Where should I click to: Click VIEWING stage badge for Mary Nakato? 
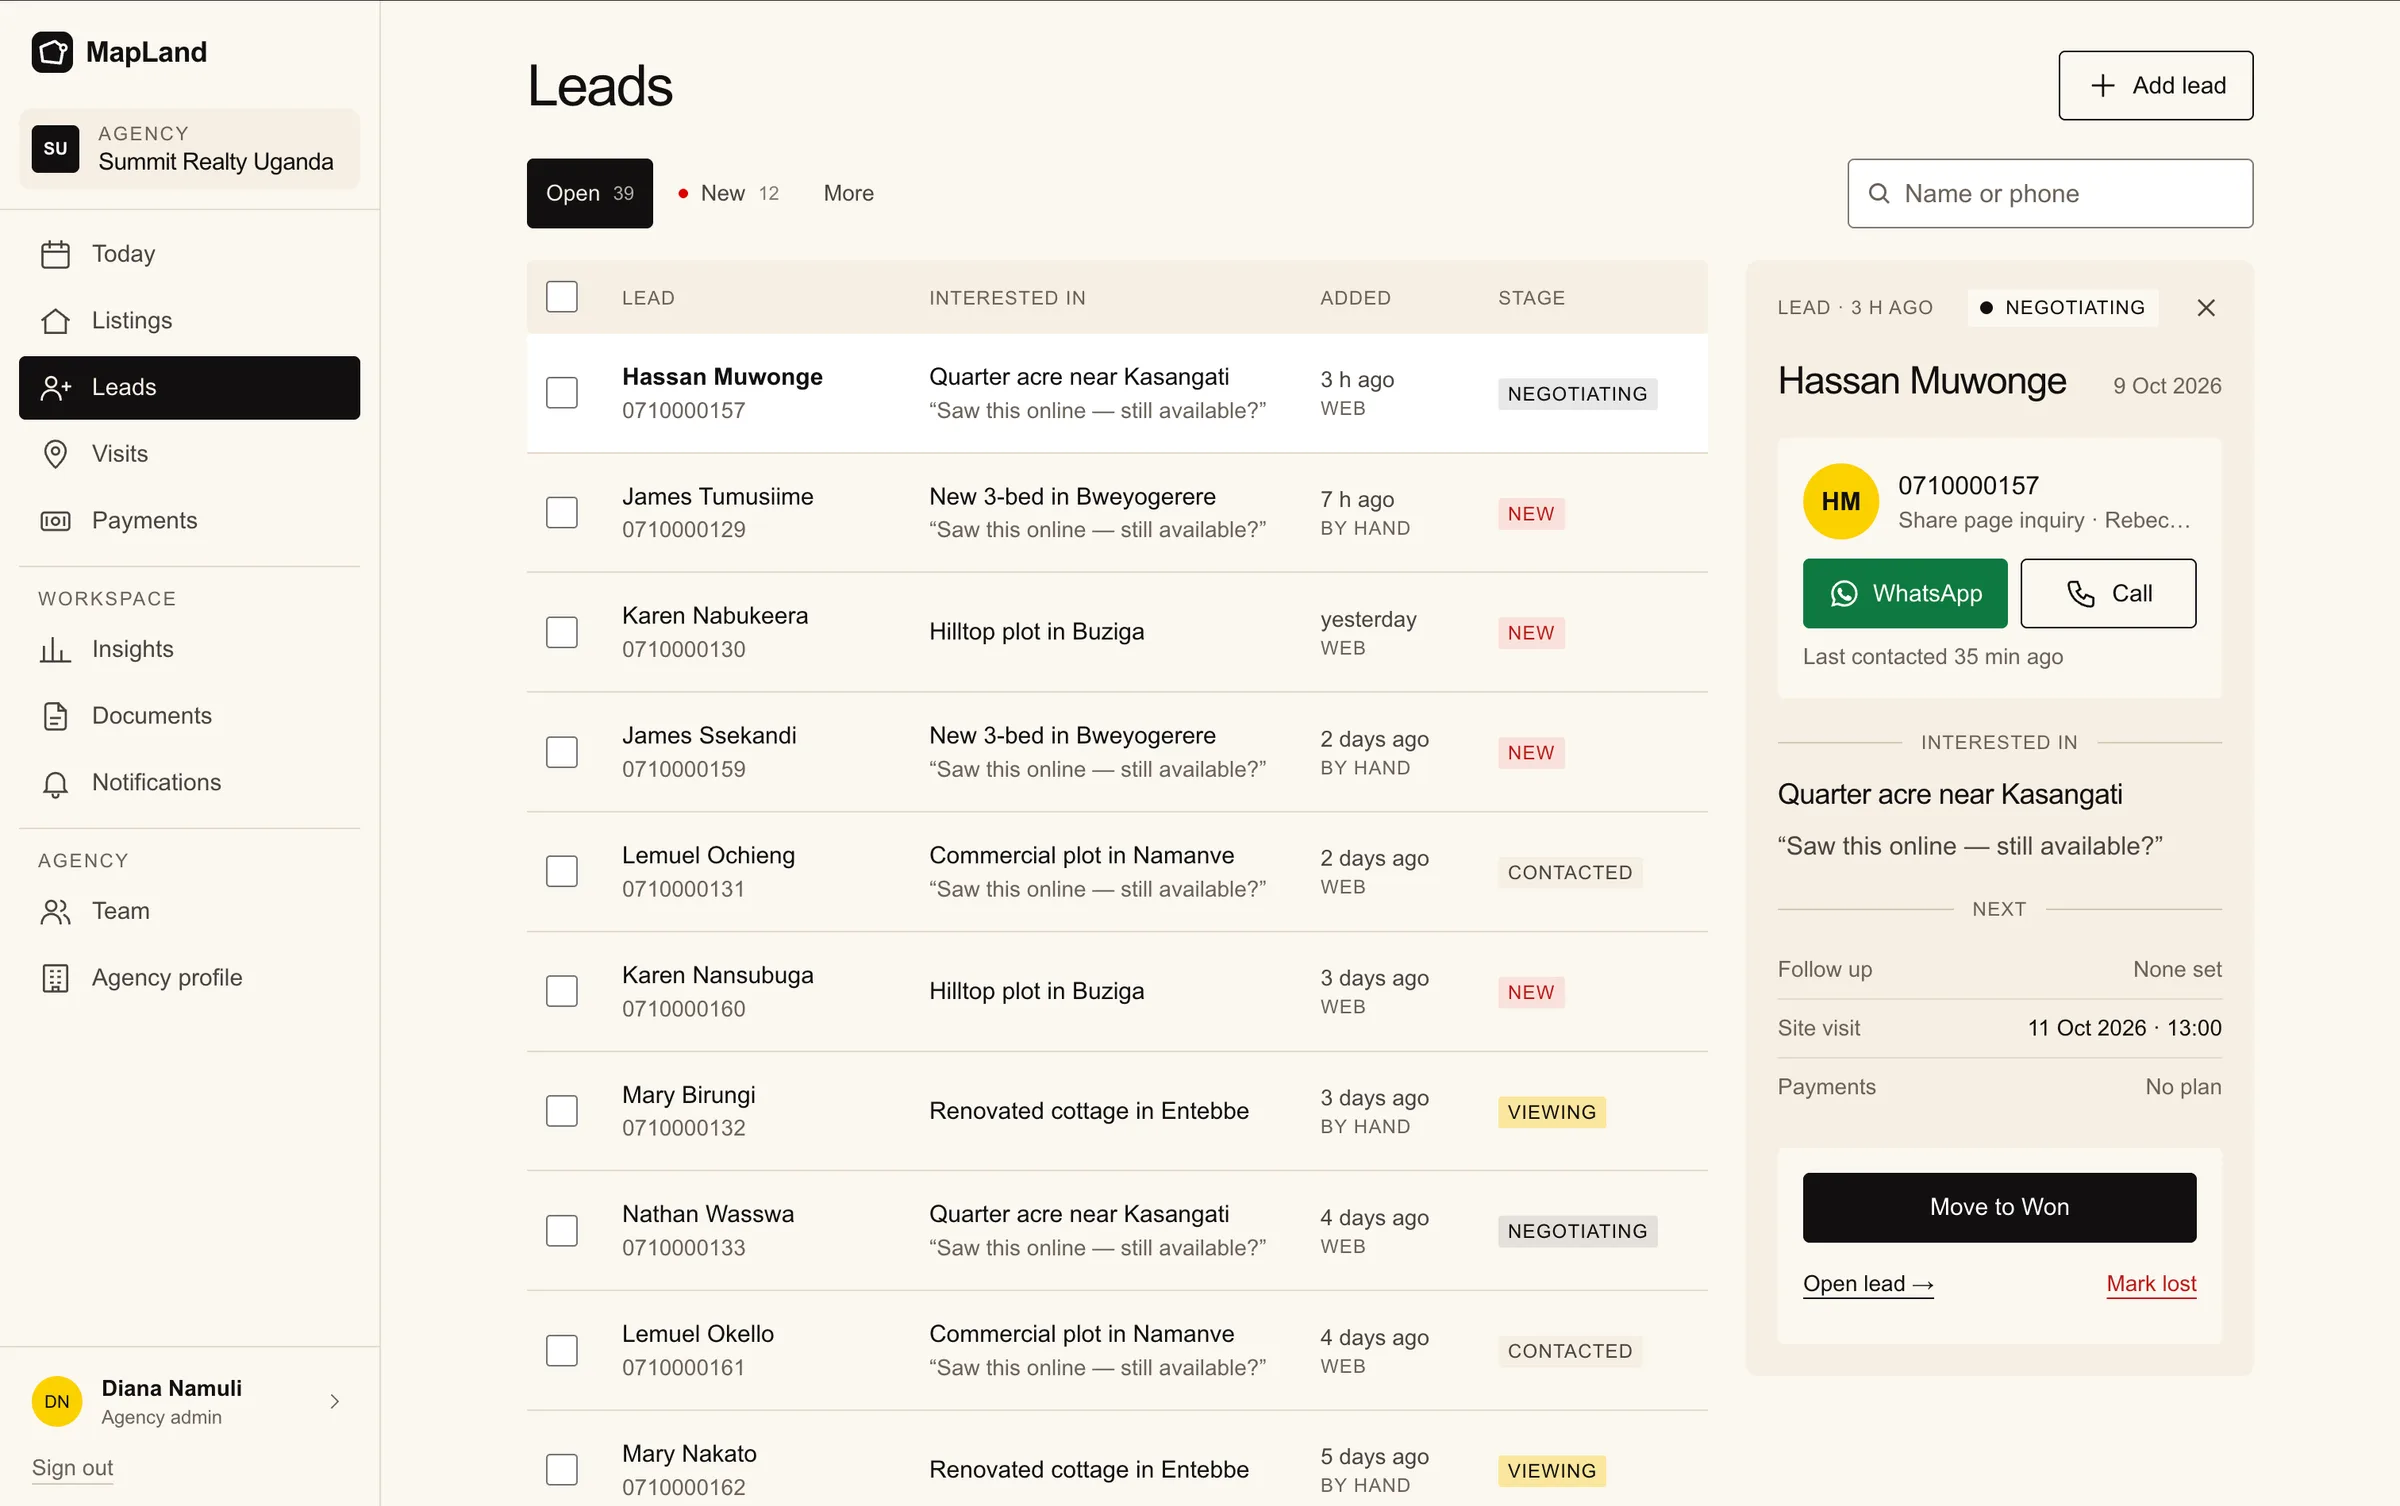click(1552, 1471)
